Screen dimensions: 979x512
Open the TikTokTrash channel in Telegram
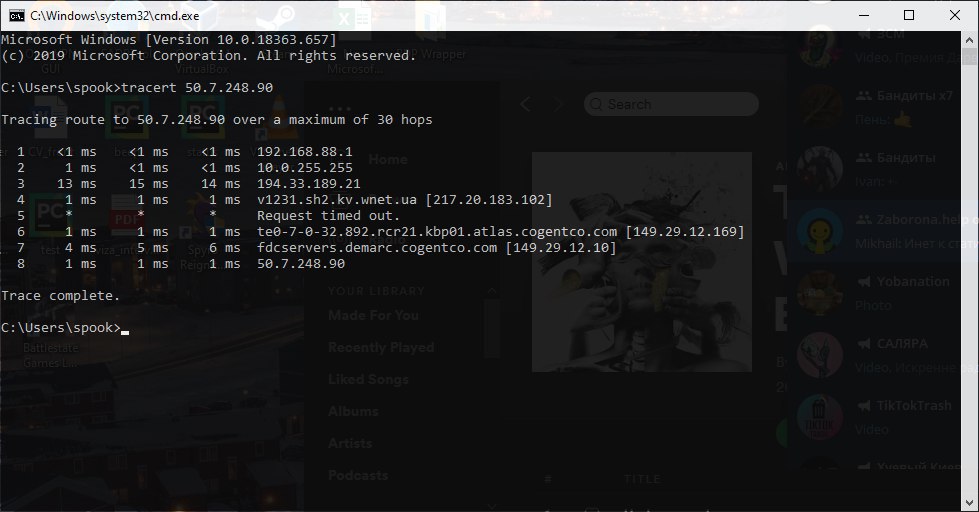tap(883, 417)
